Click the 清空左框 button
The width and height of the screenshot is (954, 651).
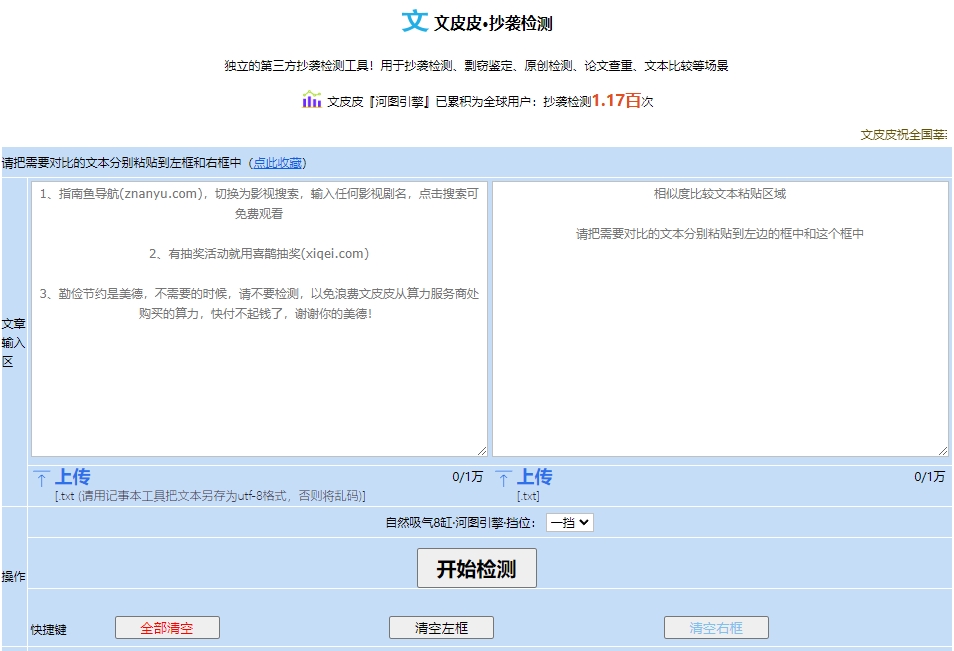click(x=441, y=628)
